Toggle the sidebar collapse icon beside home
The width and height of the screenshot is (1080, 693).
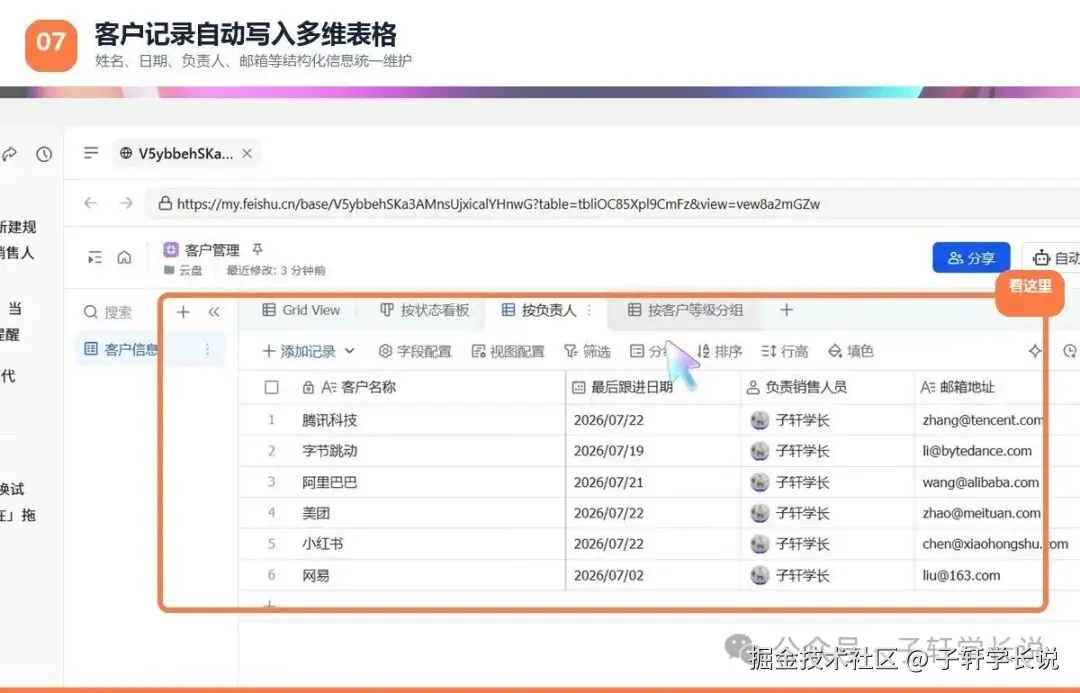(95, 258)
